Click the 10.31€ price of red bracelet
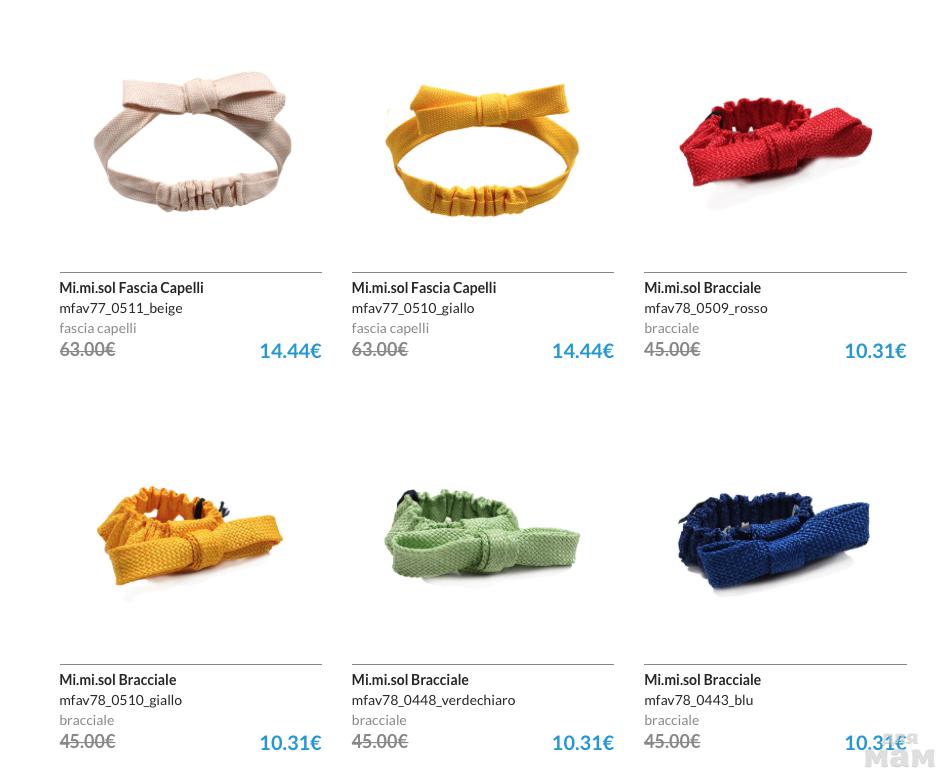Screen dimensions: 950x782 coord(875,351)
